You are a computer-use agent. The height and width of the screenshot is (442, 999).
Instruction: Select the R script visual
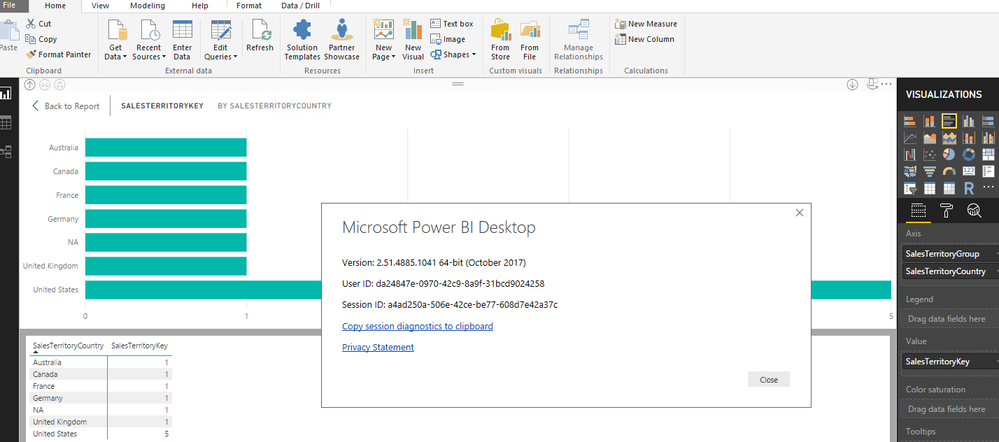click(x=968, y=189)
